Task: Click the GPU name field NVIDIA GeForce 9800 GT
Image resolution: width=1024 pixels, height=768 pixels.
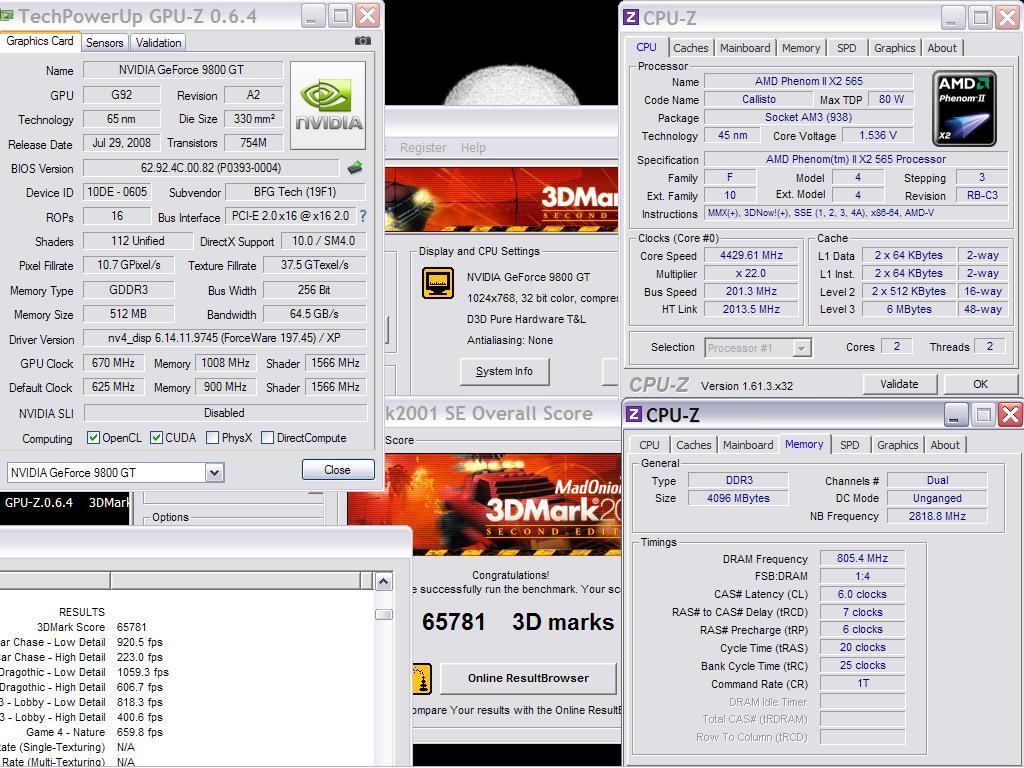Action: (x=183, y=70)
